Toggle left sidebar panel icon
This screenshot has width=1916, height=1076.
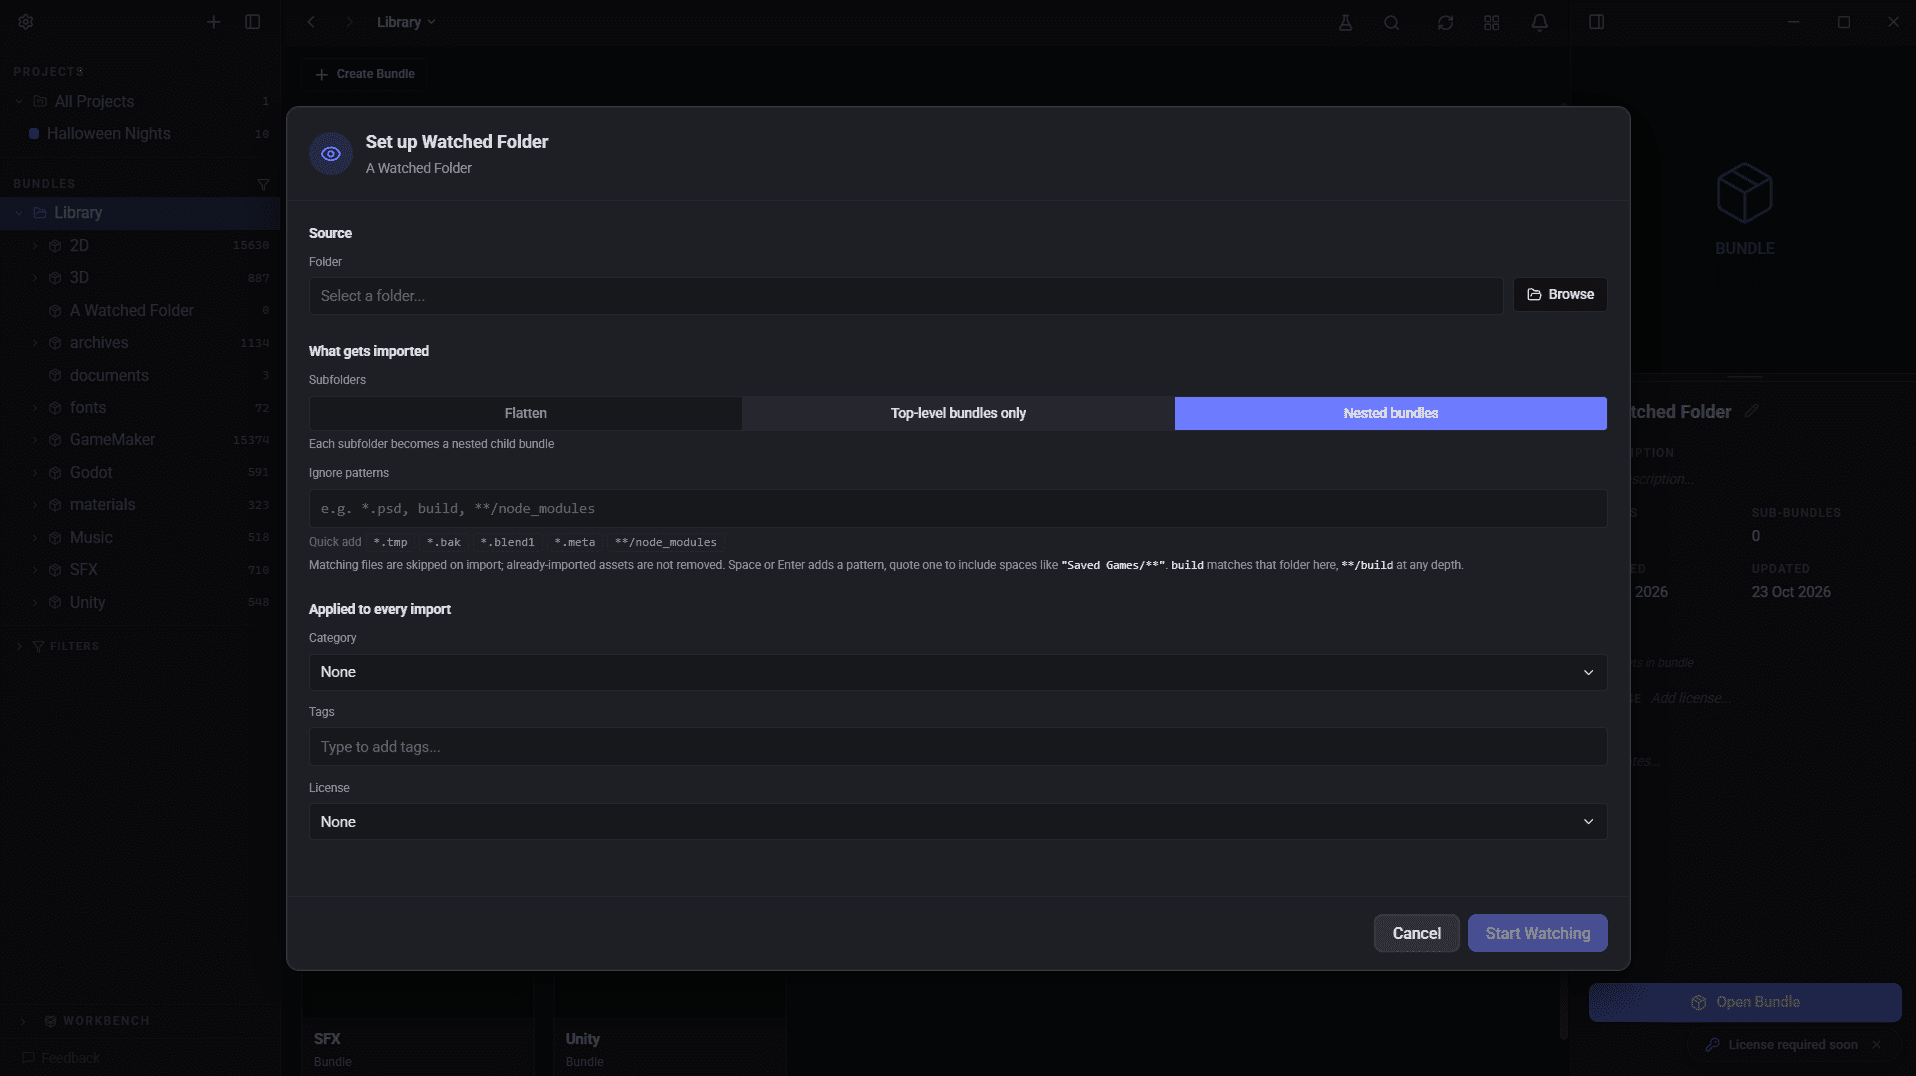coord(253,22)
